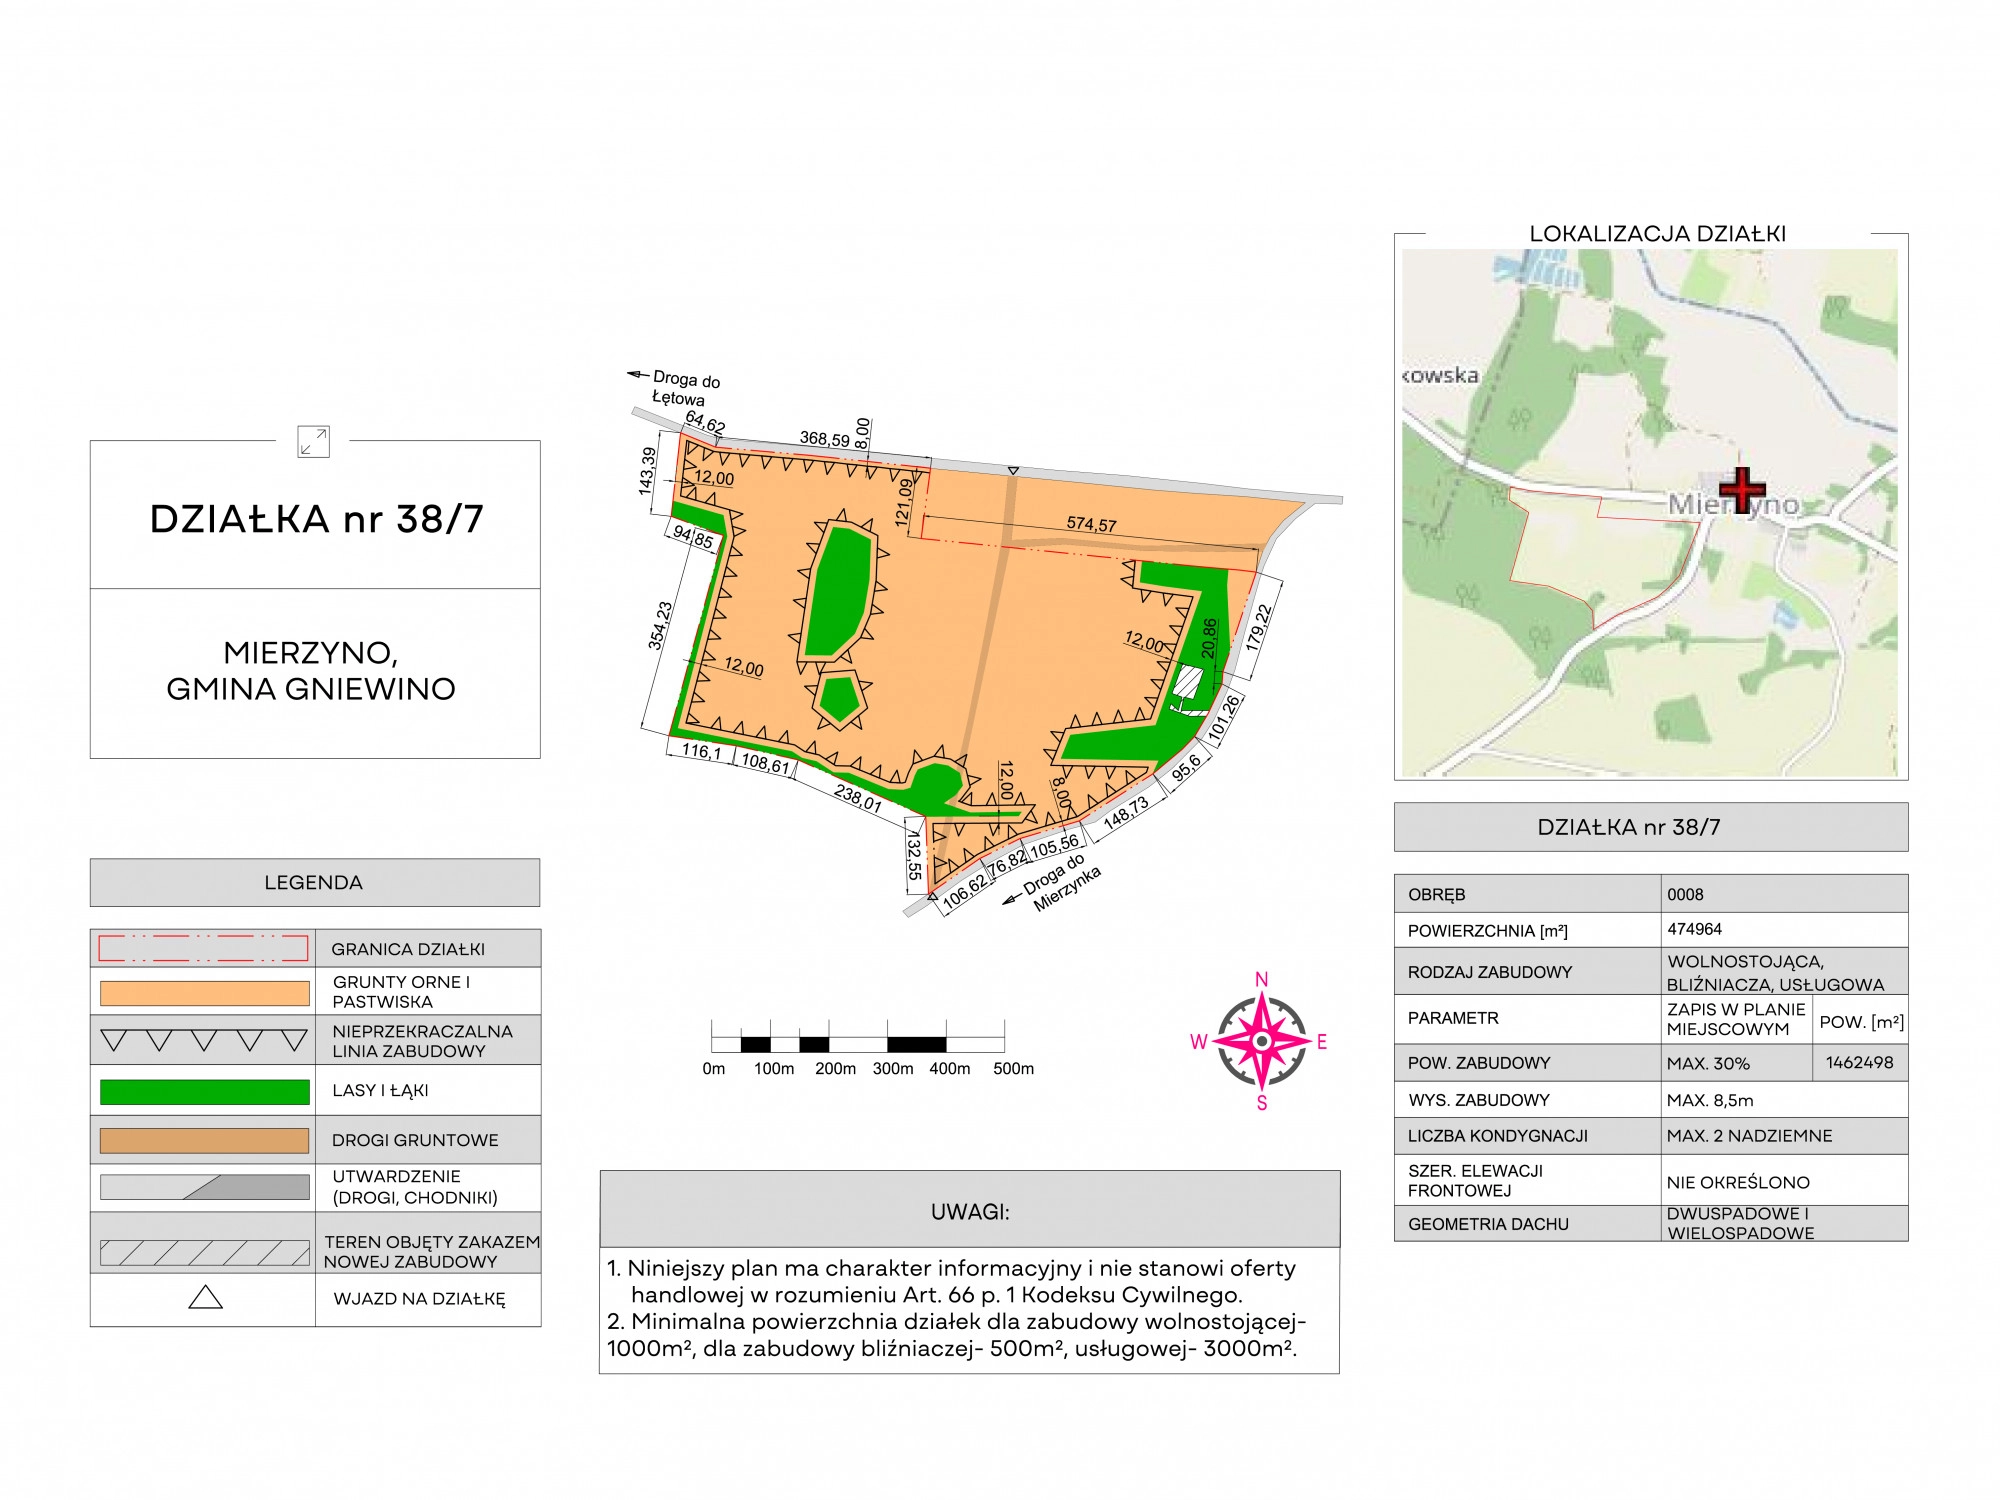
Task: Click the Droga do Mierzynka label
Action: (x=1058, y=883)
